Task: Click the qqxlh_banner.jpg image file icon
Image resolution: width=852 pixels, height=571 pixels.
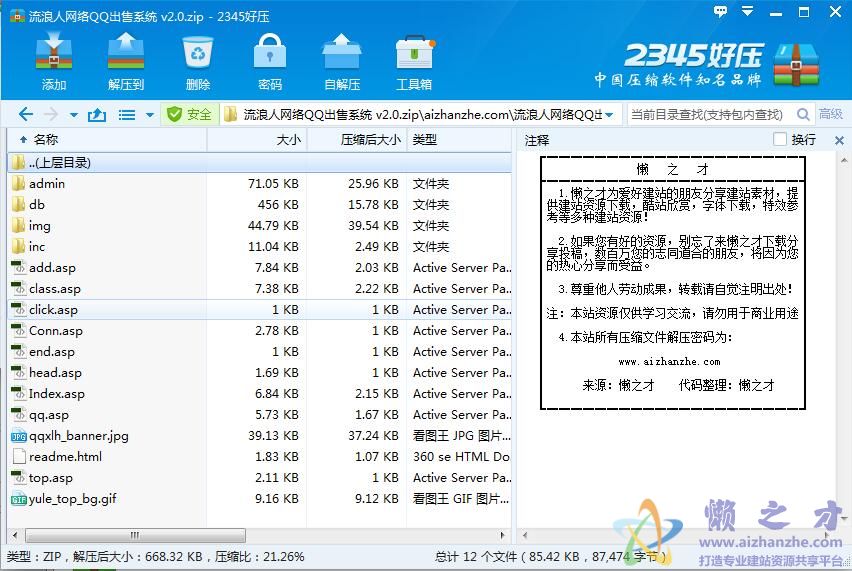Action: [18, 436]
